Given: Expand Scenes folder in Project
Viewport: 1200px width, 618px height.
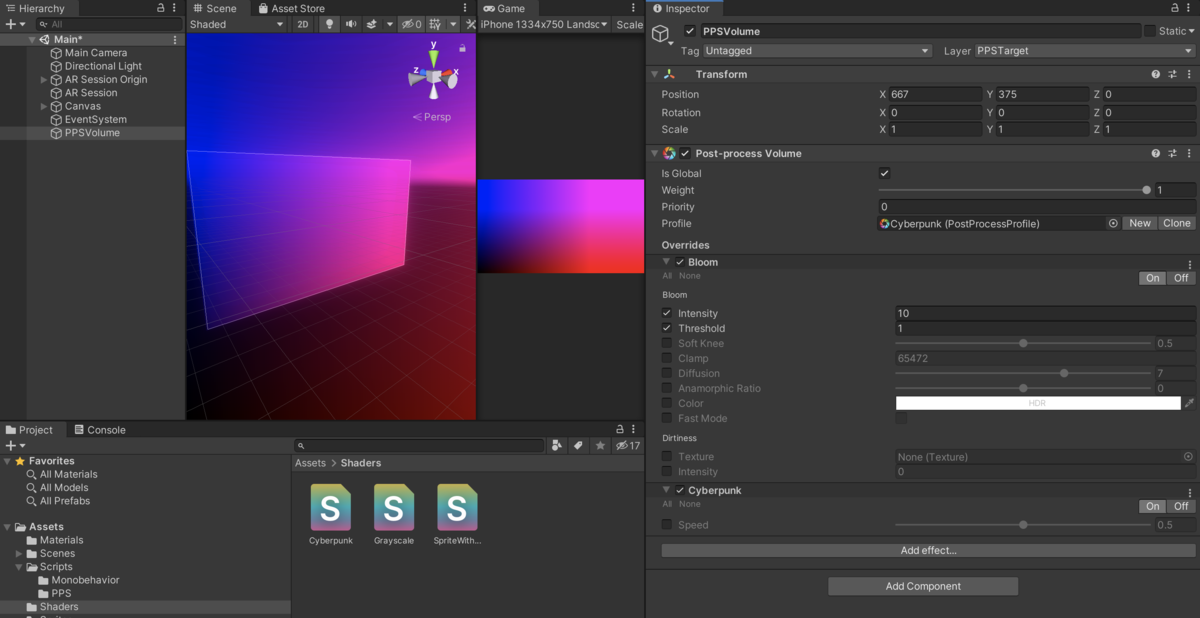Looking at the screenshot, I should click(x=19, y=553).
